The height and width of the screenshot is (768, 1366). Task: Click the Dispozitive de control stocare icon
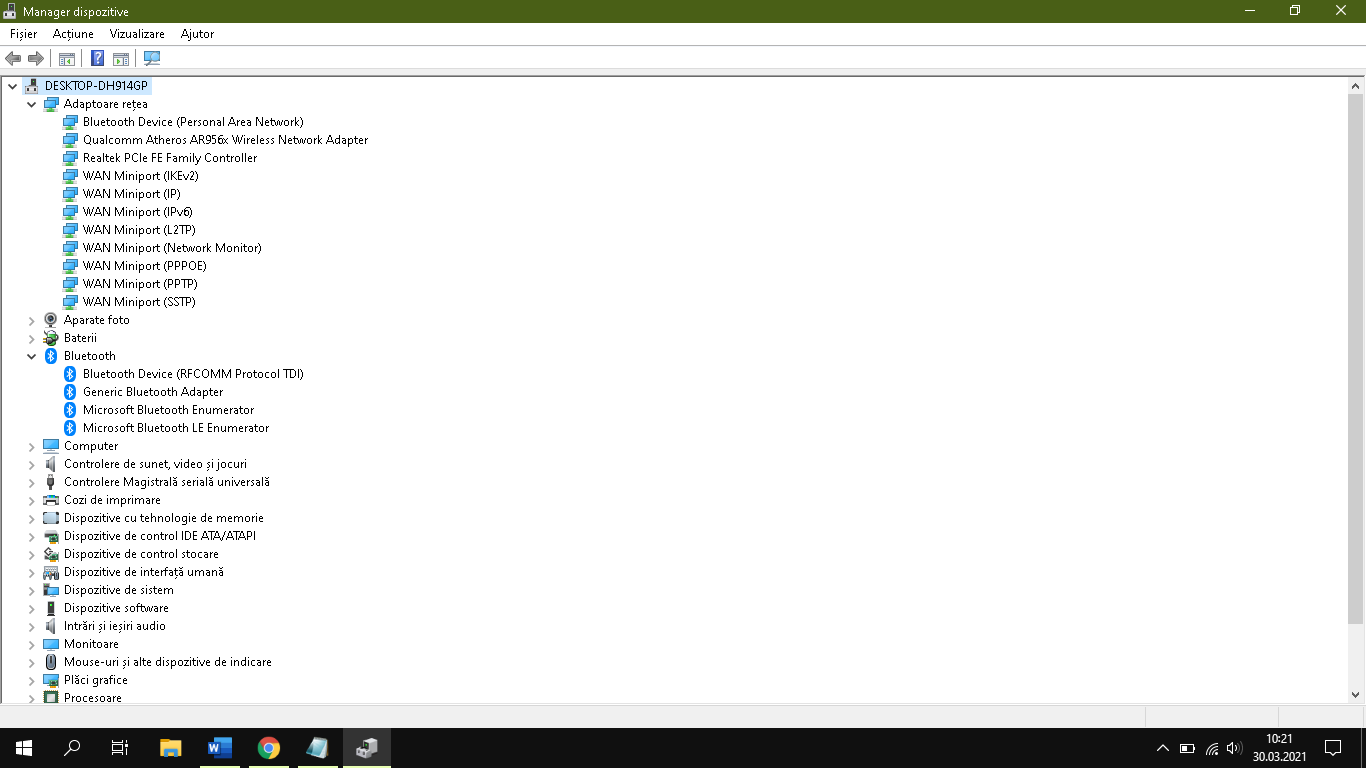click(x=51, y=554)
